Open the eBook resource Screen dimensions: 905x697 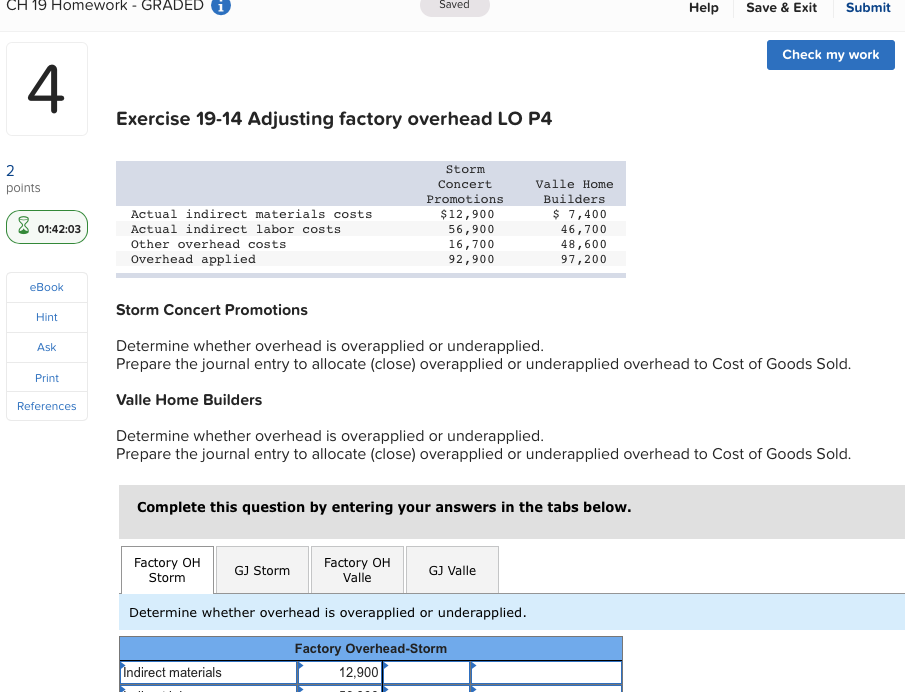coord(46,287)
